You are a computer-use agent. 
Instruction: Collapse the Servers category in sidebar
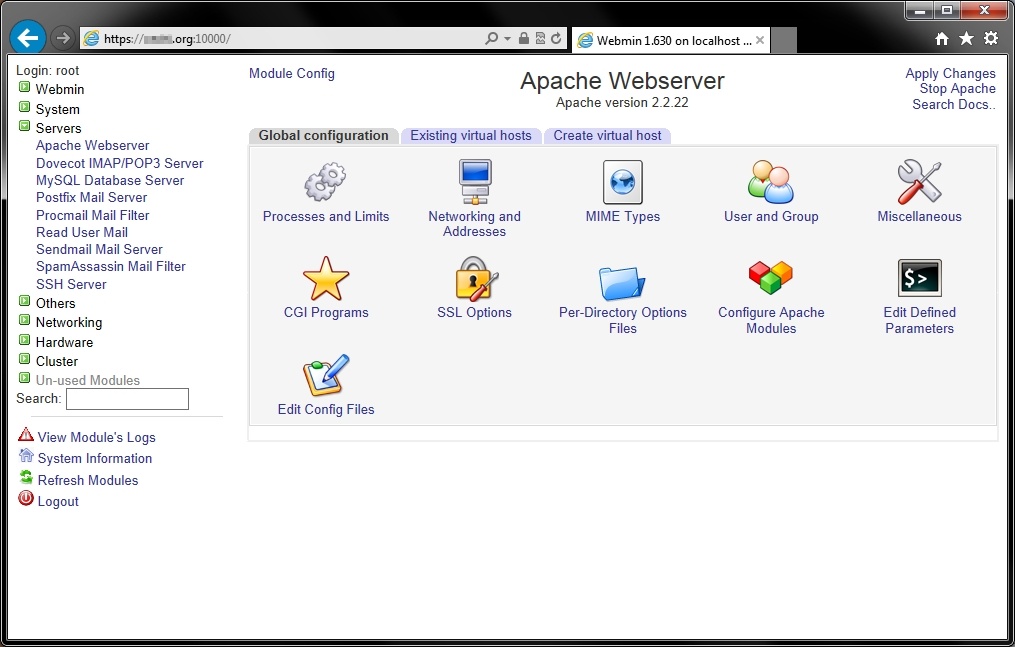(25, 127)
